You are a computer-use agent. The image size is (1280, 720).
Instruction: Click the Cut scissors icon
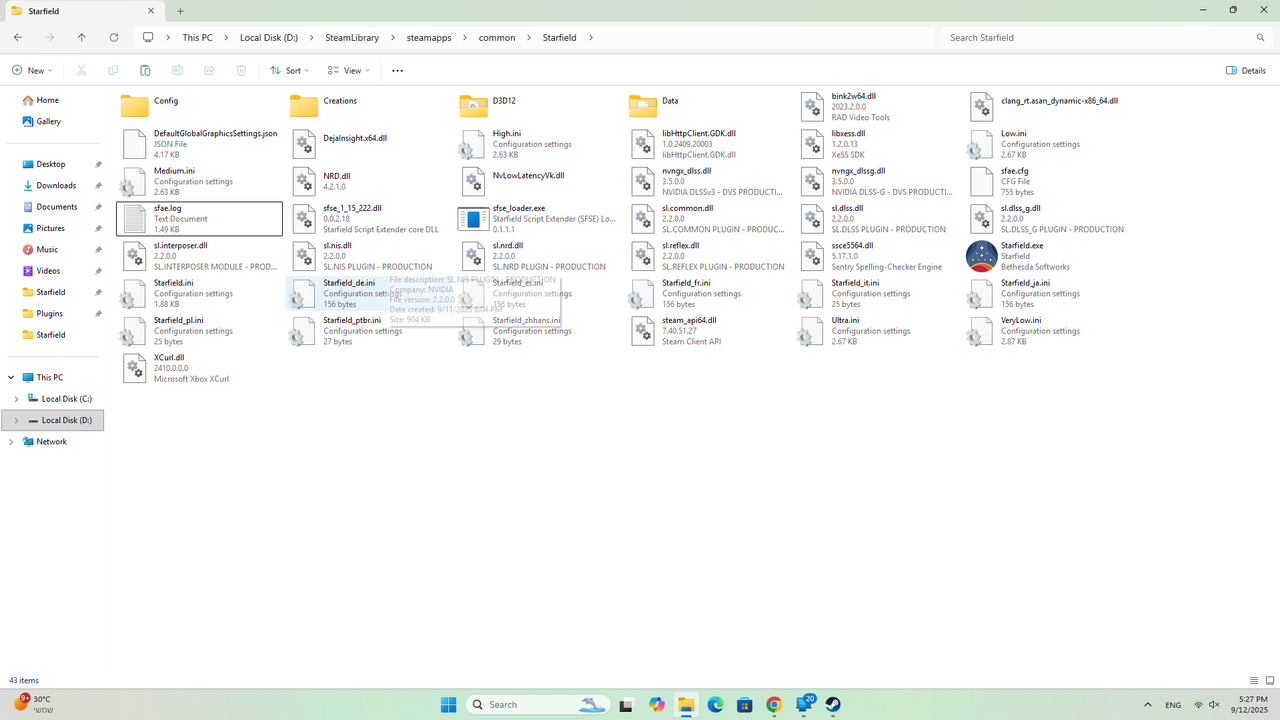(x=81, y=70)
